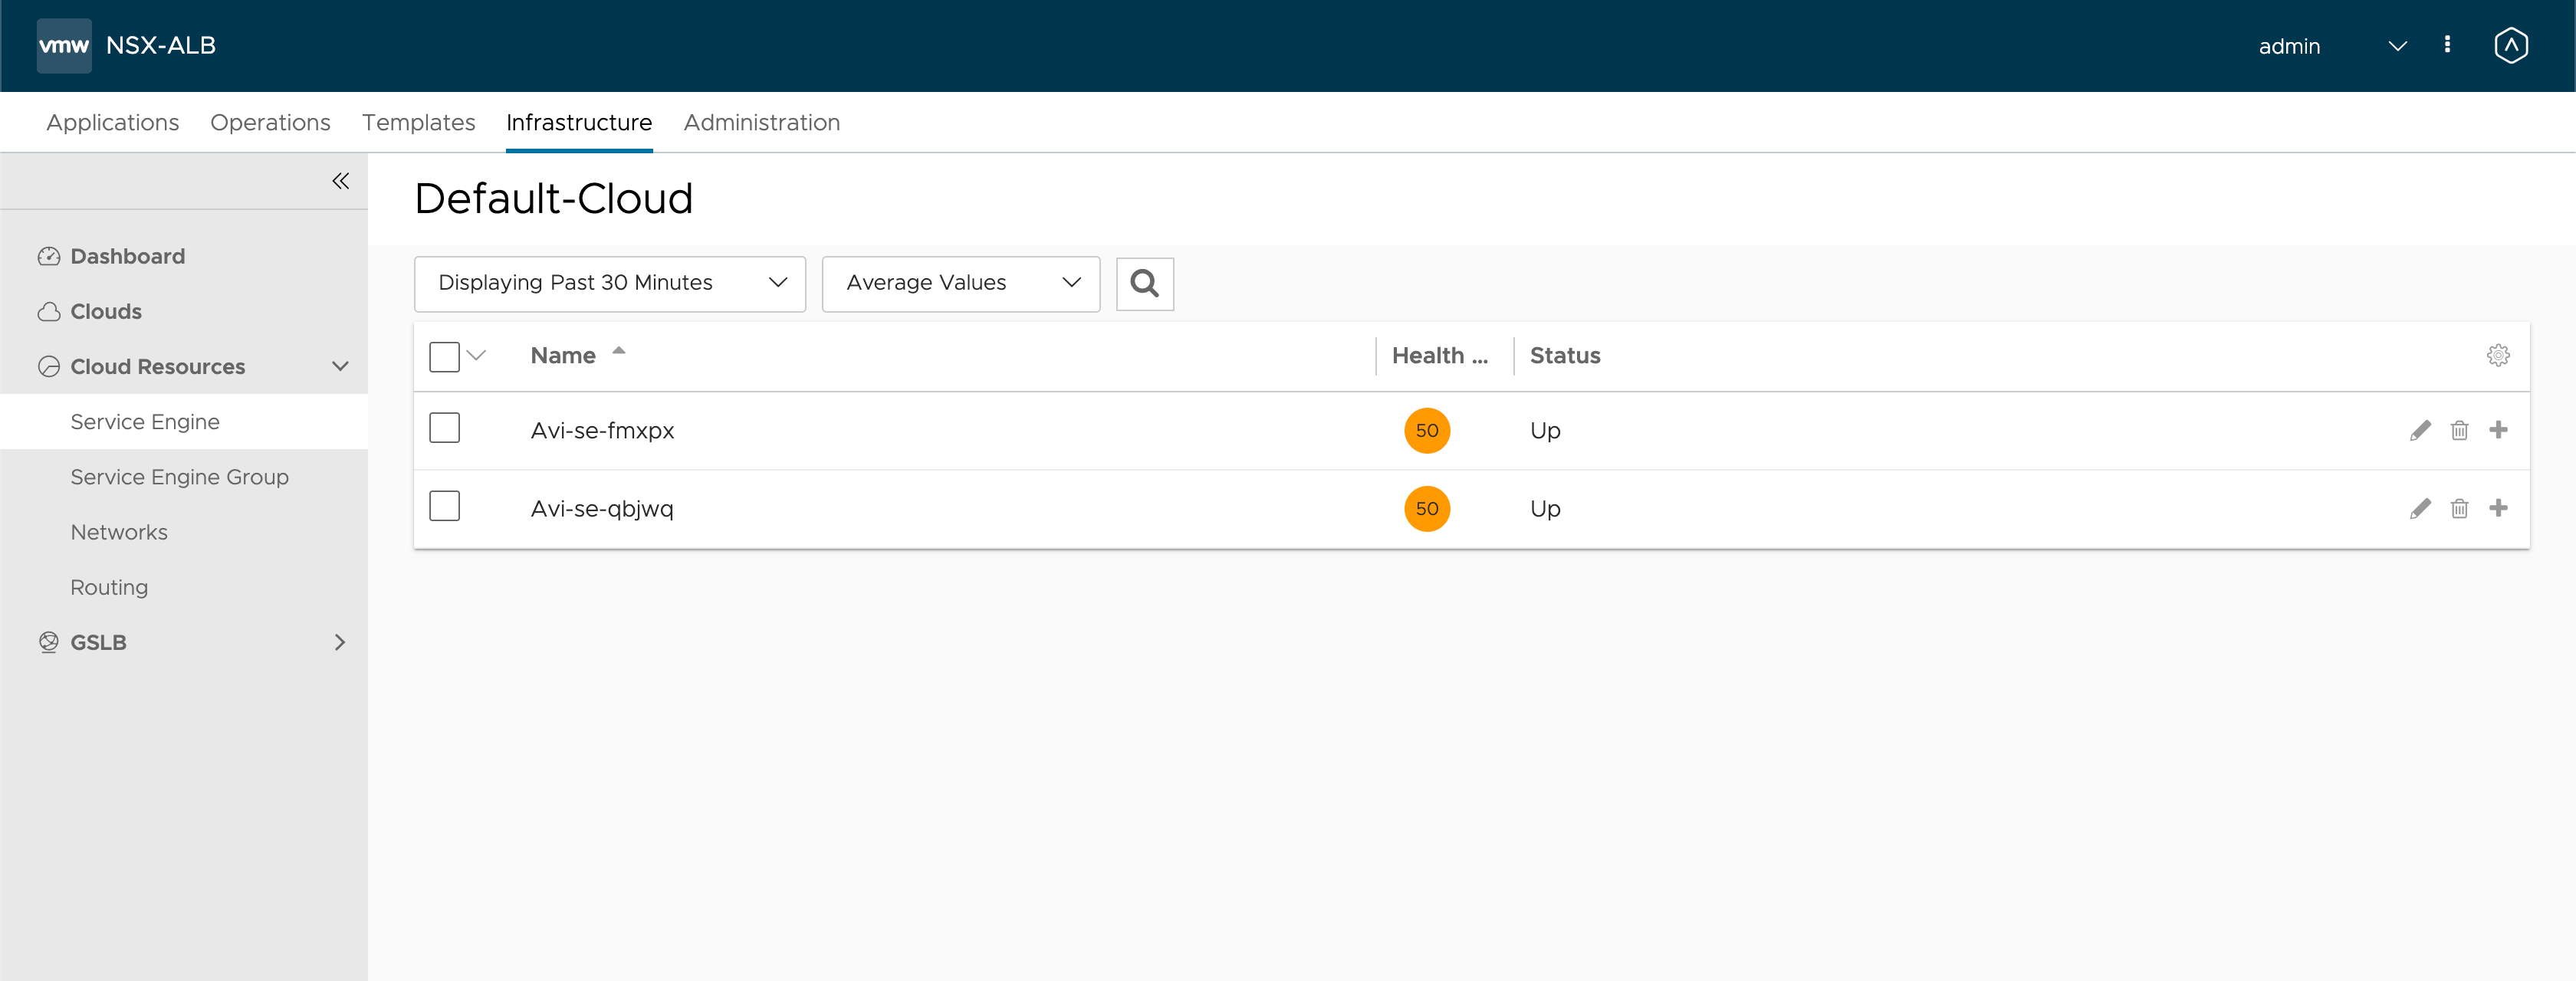Edit Avi-se-fmxpx with pencil icon
The width and height of the screenshot is (2576, 981).
[2420, 430]
